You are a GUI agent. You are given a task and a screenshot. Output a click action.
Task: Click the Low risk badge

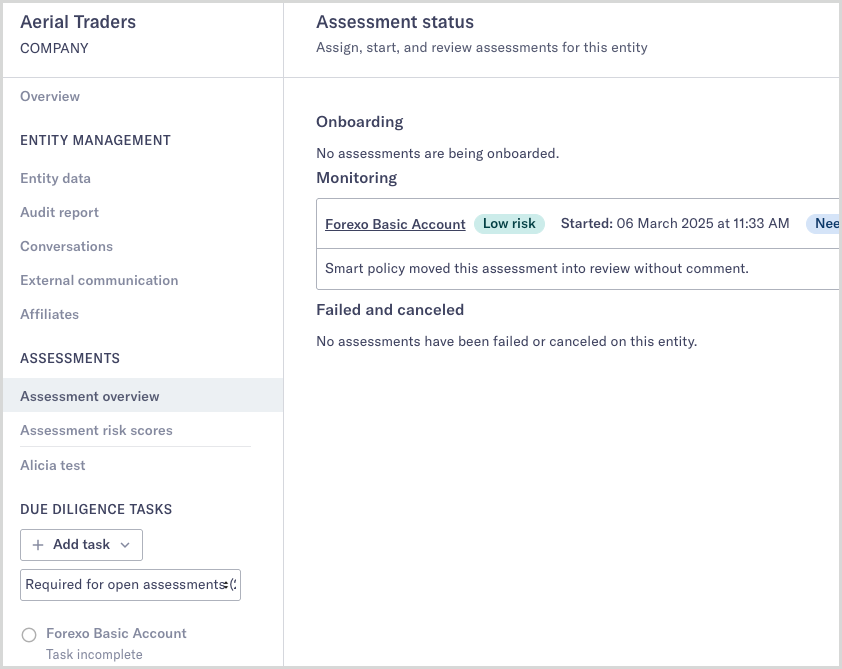[509, 223]
